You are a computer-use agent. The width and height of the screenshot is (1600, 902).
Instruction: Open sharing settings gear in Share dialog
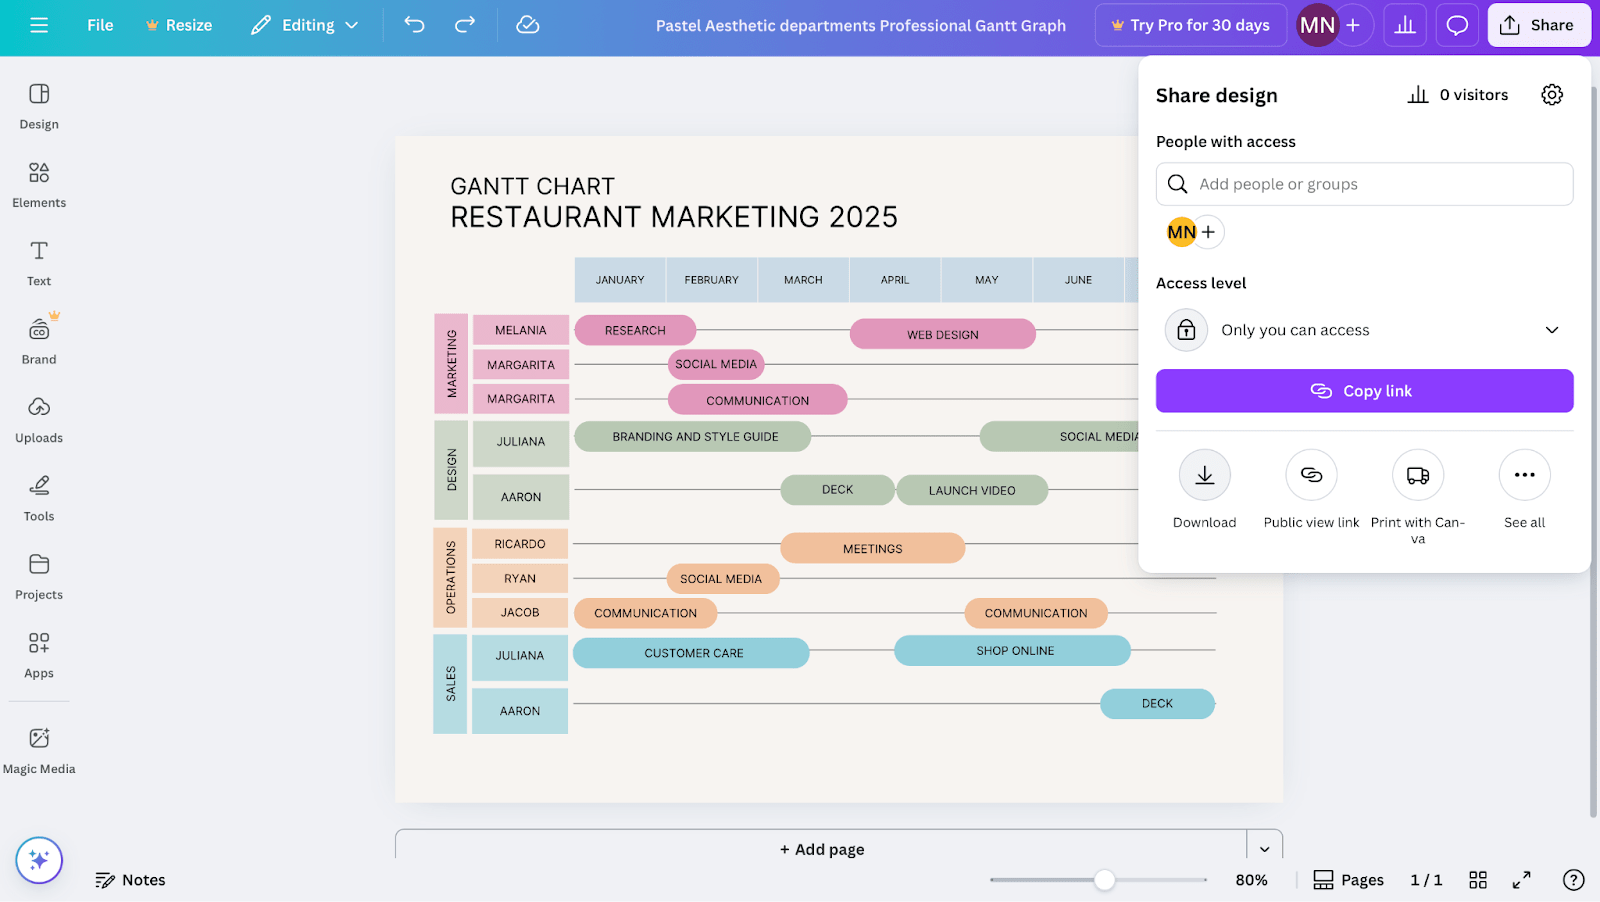[1551, 94]
